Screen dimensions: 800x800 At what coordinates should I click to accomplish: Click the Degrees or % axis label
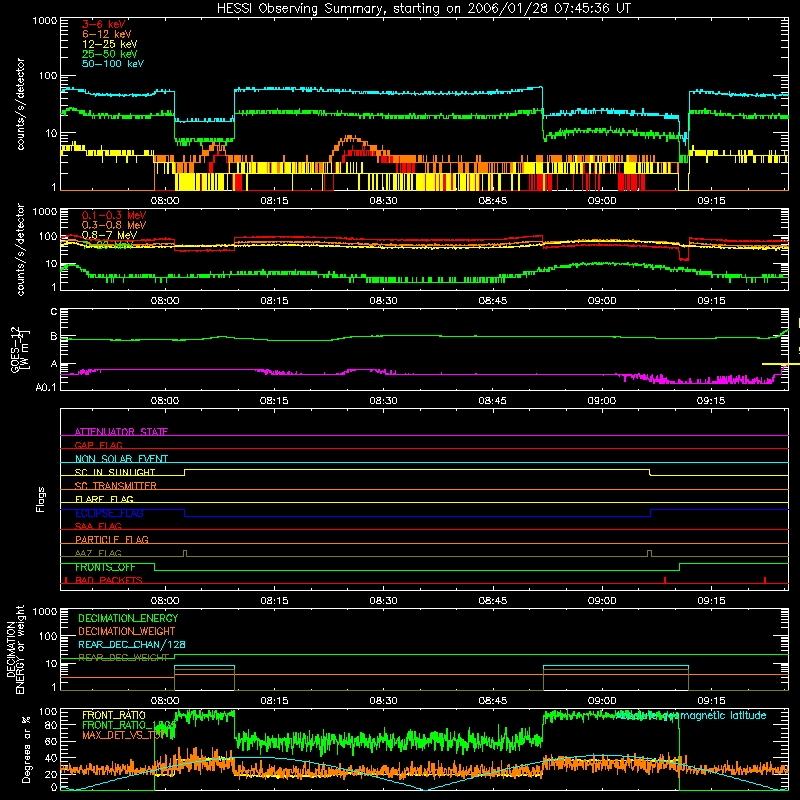pyautogui.click(x=26, y=749)
